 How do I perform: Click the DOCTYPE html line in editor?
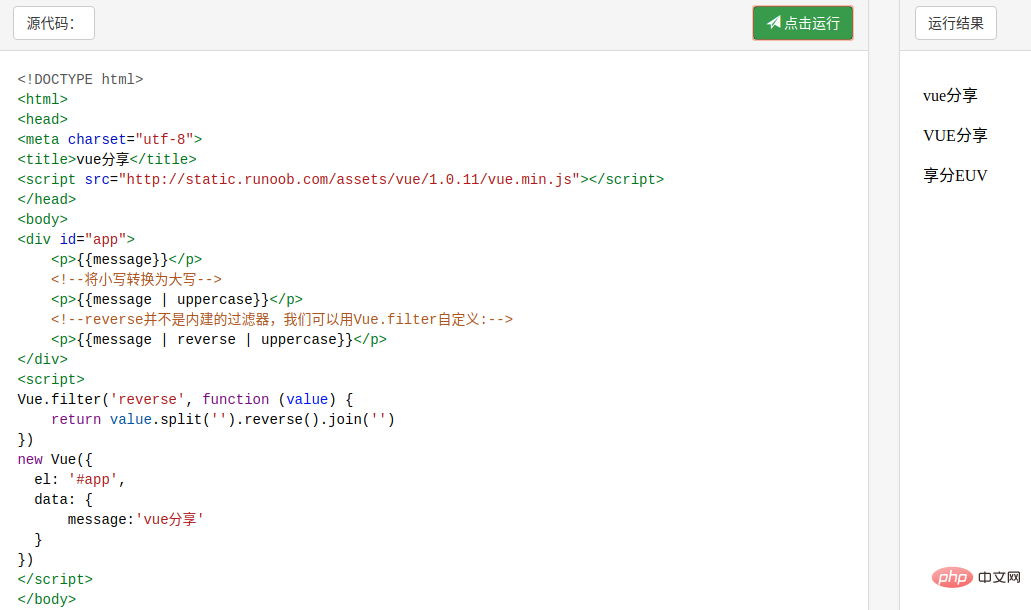click(80, 79)
